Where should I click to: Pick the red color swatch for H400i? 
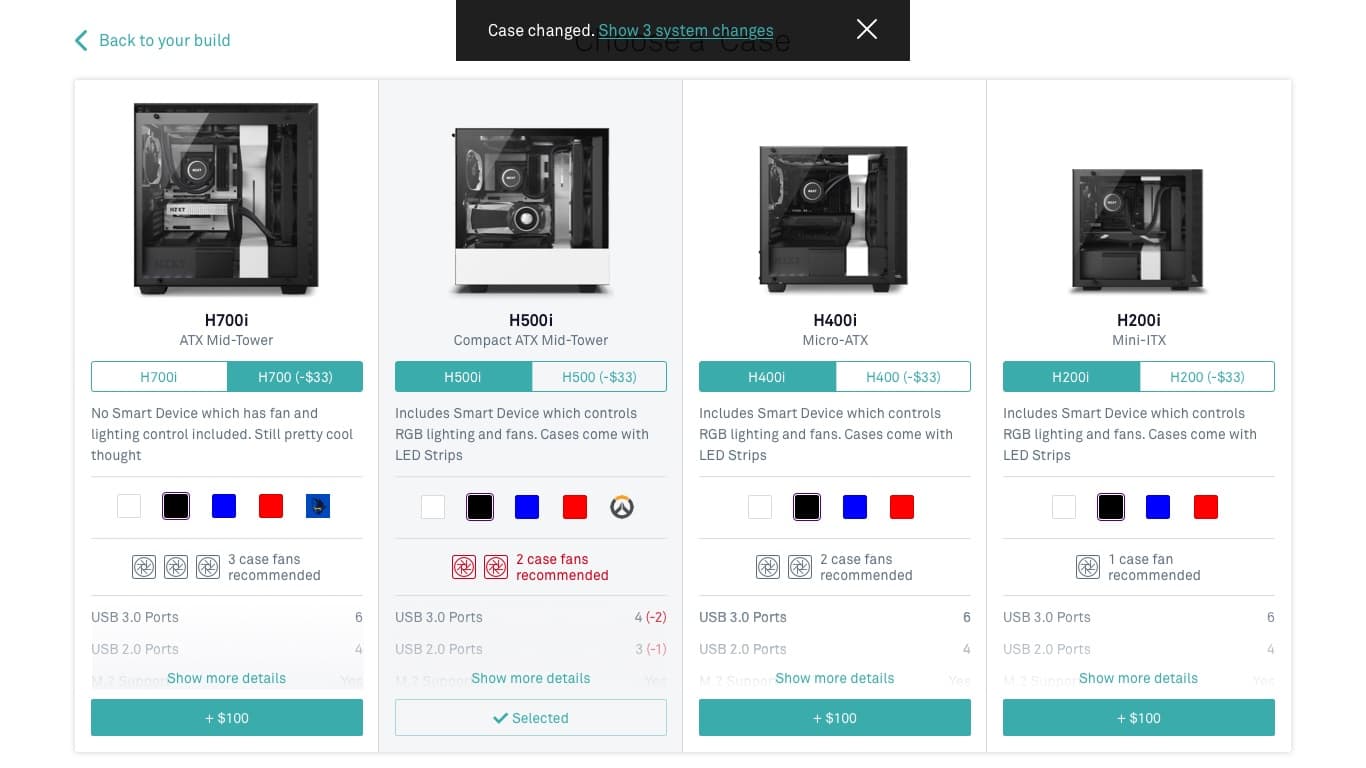point(902,507)
